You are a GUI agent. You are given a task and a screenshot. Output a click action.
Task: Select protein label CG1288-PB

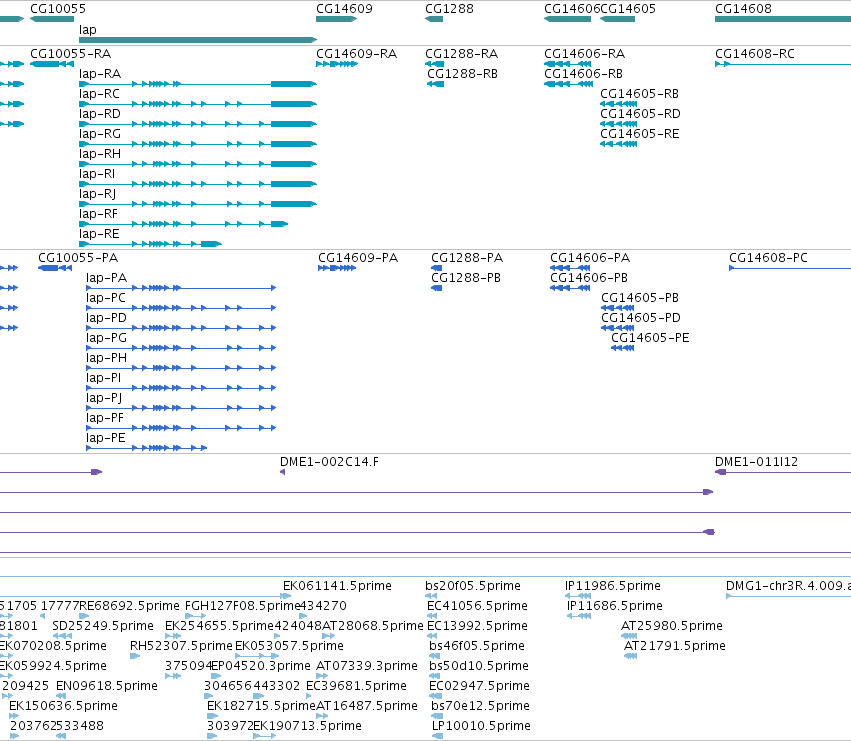coord(466,278)
